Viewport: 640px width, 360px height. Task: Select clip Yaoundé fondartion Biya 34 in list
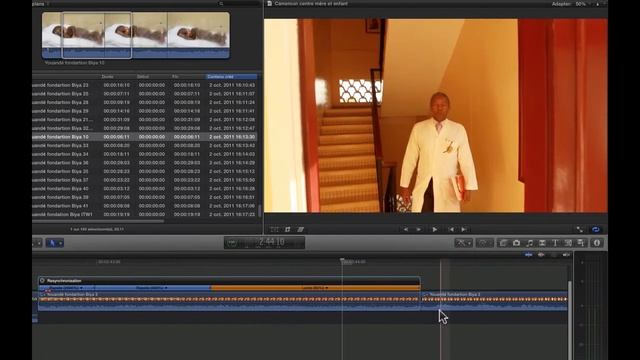[145, 154]
